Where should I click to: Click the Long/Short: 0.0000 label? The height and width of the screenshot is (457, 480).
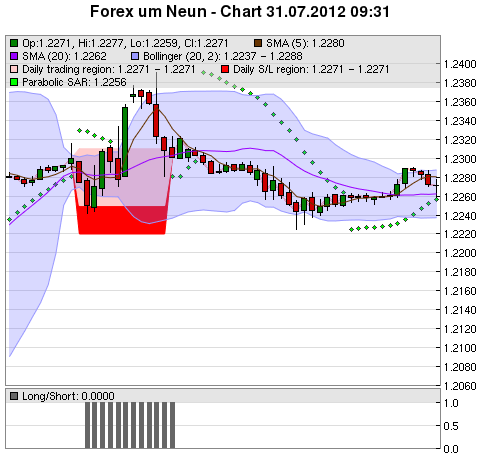click(x=68, y=396)
